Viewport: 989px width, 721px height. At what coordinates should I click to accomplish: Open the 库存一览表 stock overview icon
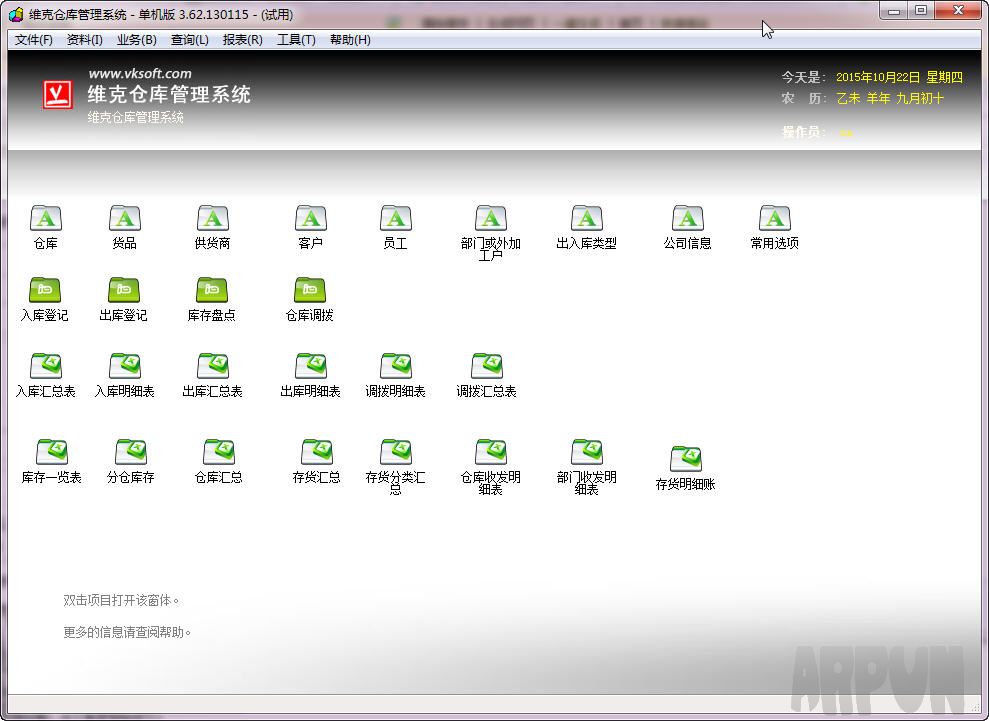52,452
